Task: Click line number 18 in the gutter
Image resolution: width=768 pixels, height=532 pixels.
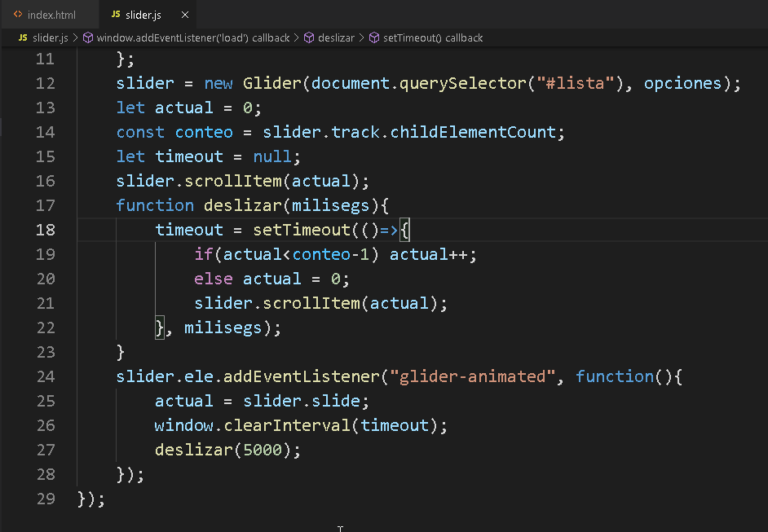Action: 45,230
